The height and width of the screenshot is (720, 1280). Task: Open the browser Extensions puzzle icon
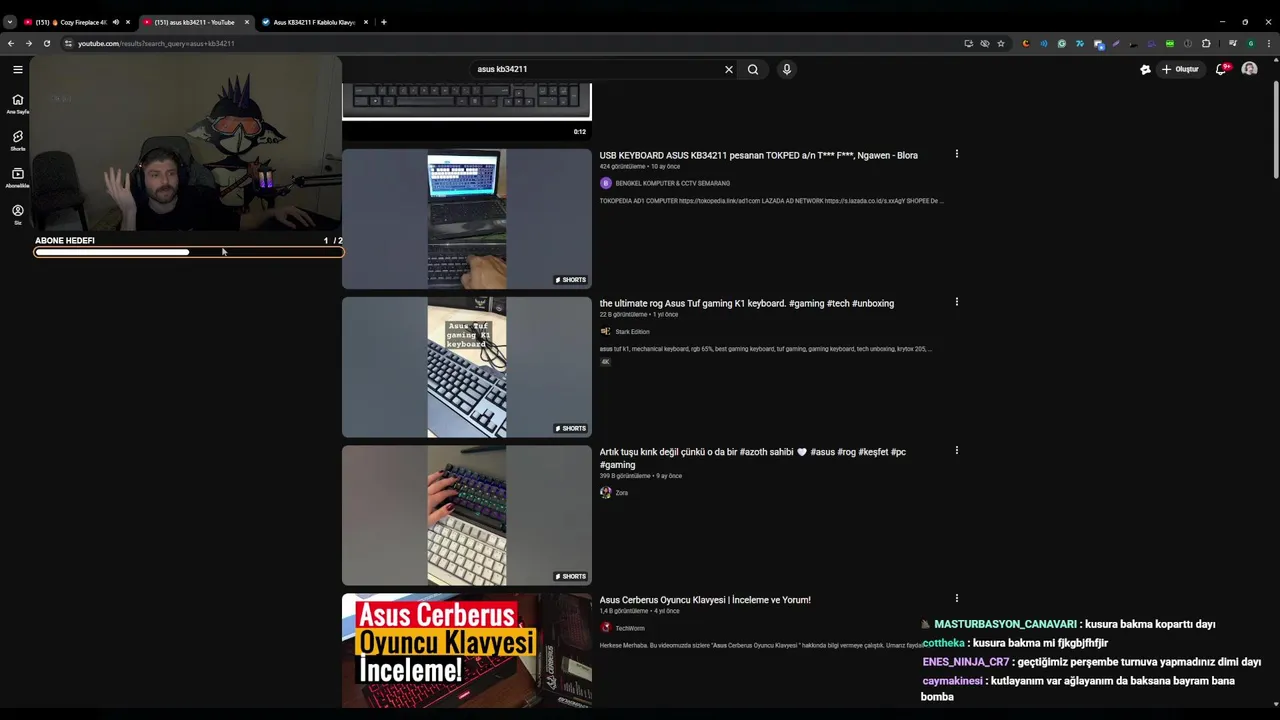click(1206, 43)
